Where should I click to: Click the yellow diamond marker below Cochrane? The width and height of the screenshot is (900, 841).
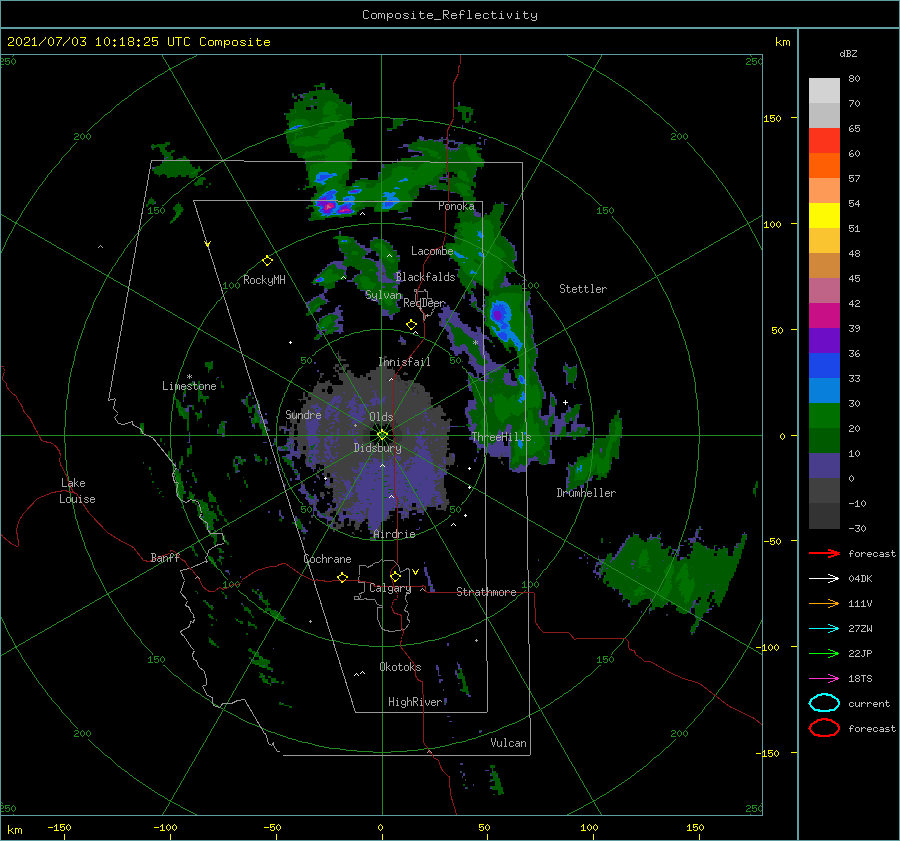(343, 577)
